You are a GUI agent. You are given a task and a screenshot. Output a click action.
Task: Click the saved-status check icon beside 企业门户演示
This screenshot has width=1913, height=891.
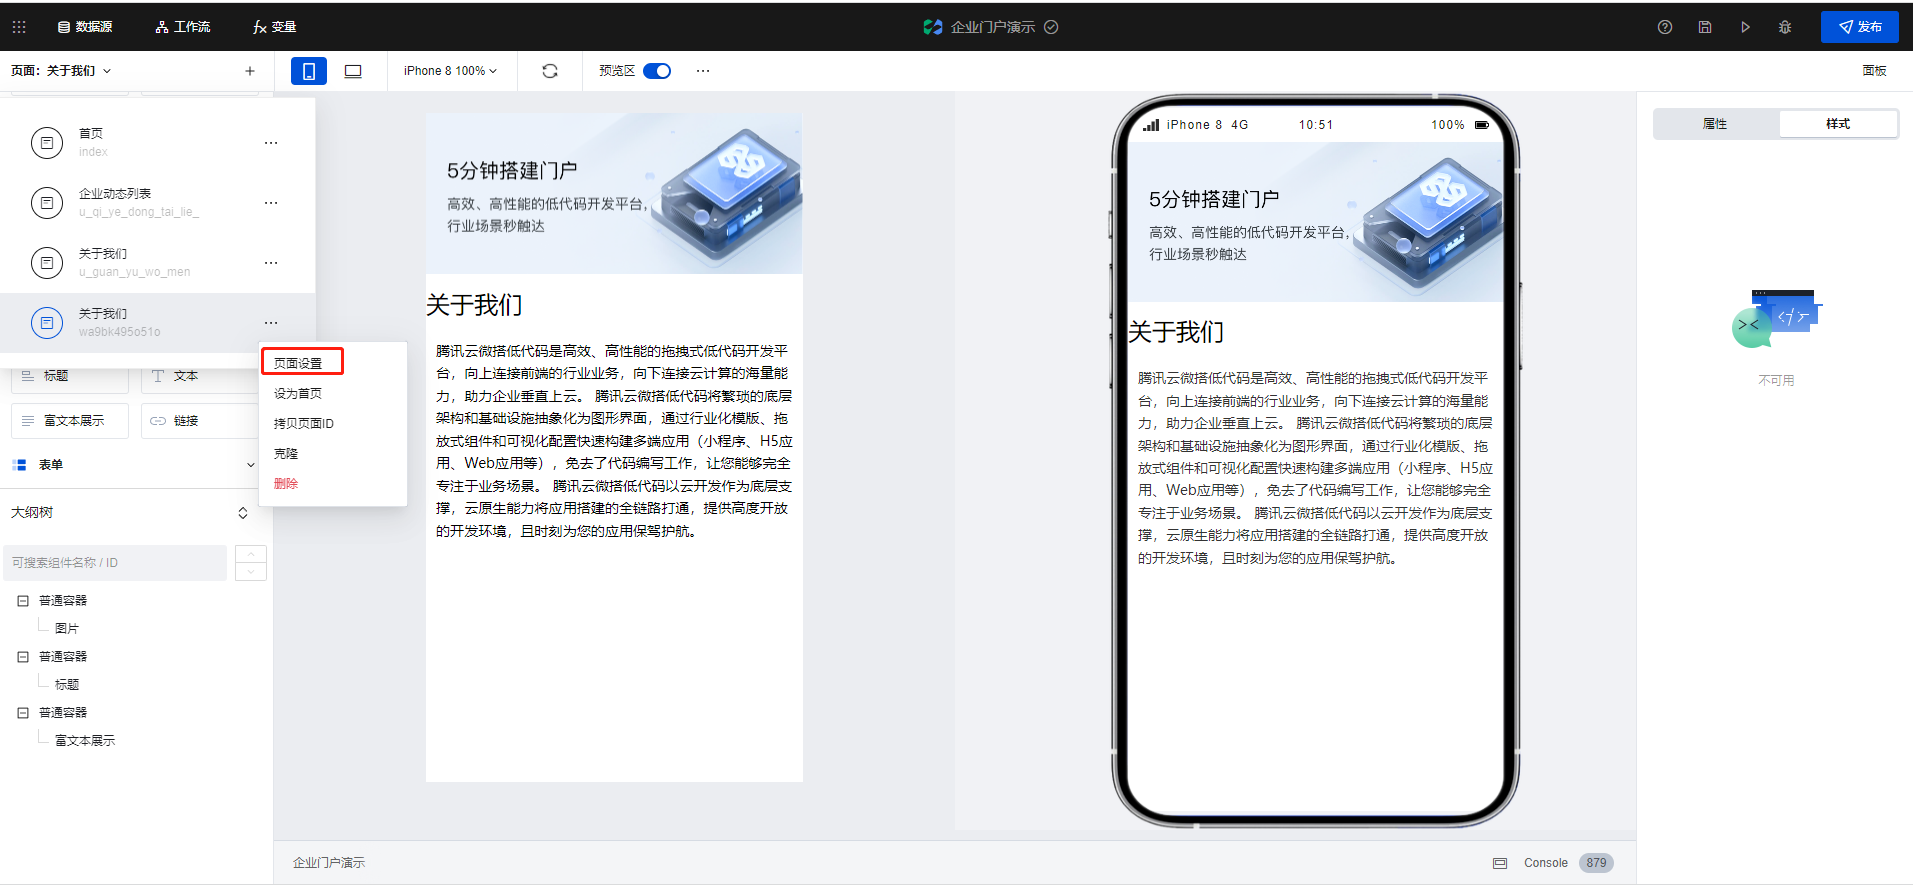(1051, 27)
